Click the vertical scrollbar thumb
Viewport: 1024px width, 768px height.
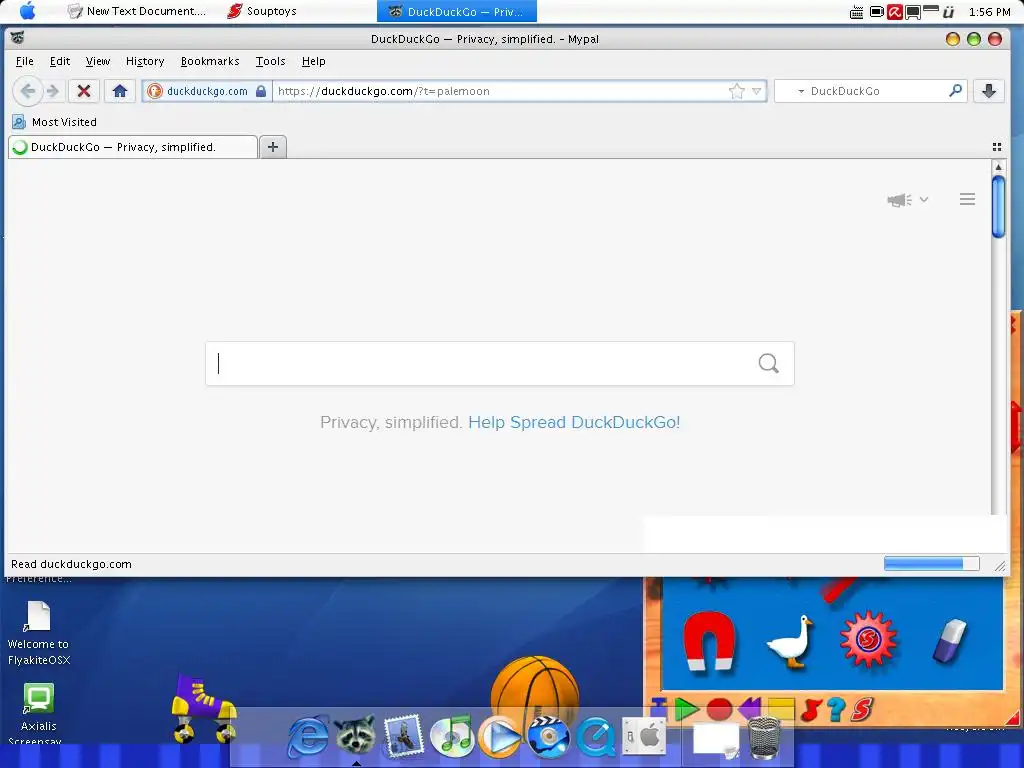point(998,206)
